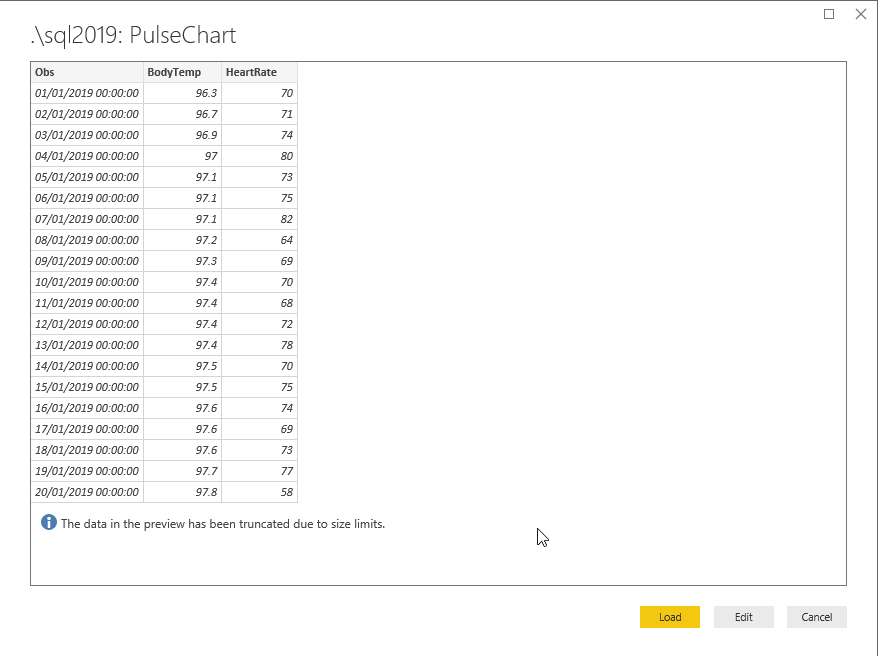This screenshot has width=878, height=656.
Task: Select the 10/01/2019 observation cell
Action: coord(87,282)
